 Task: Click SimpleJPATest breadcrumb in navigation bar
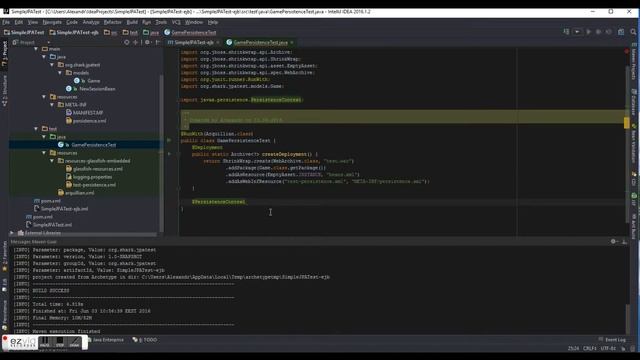(x=24, y=32)
